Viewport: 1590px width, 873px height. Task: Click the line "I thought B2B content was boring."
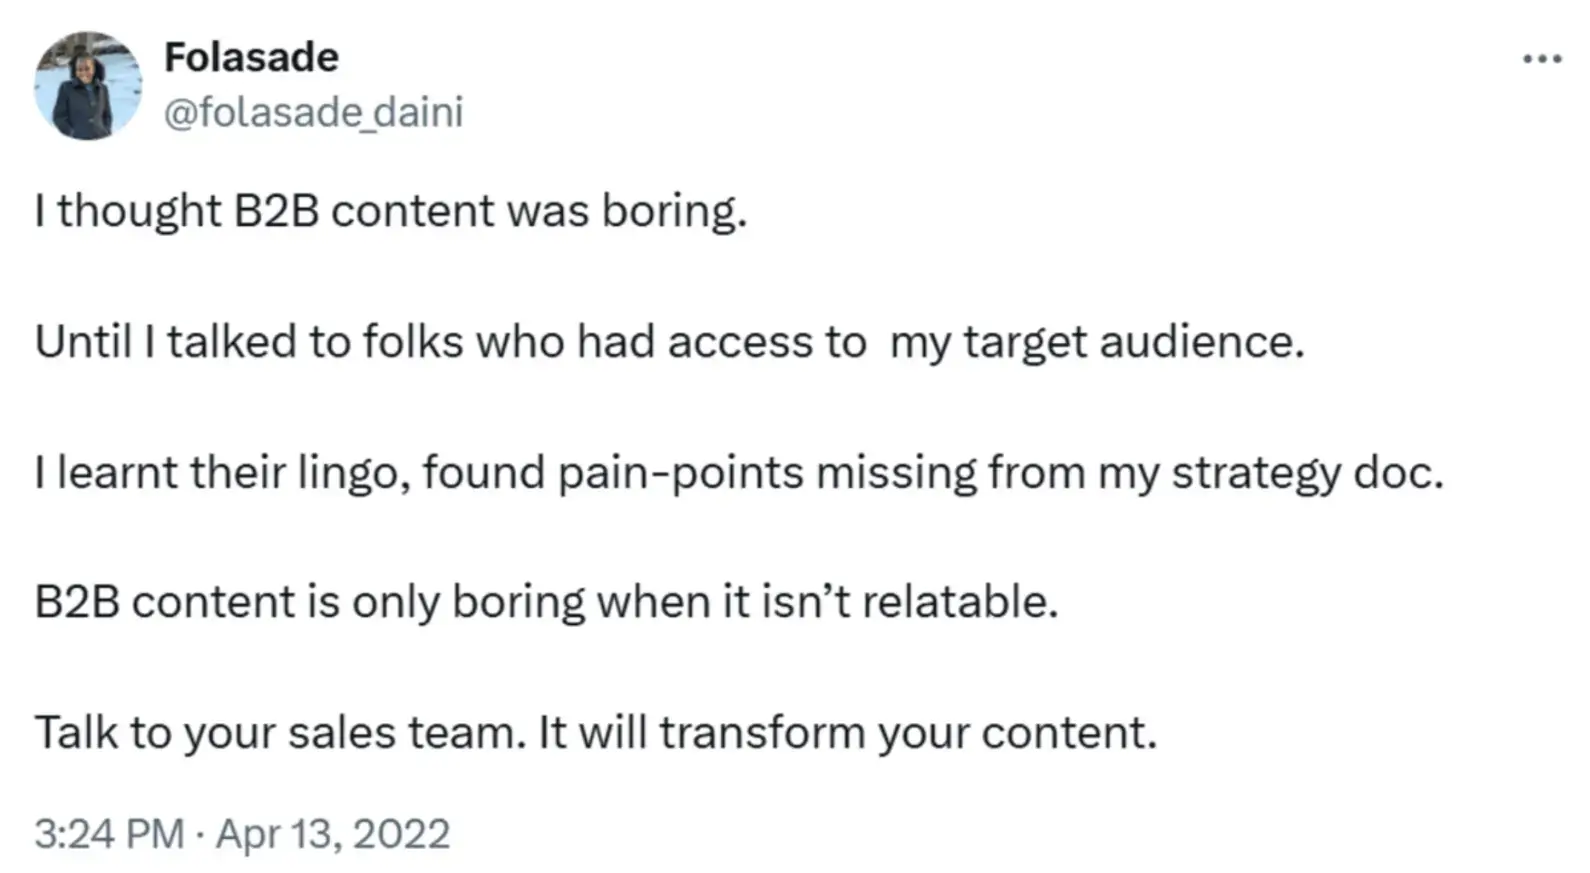click(x=391, y=211)
